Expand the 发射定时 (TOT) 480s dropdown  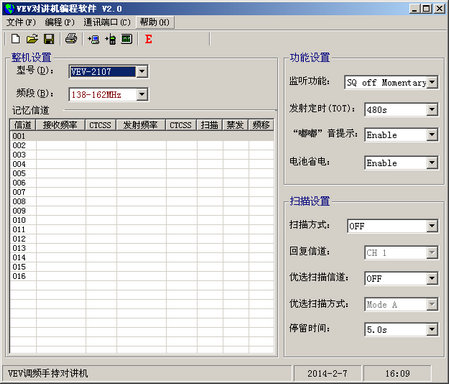(432, 109)
